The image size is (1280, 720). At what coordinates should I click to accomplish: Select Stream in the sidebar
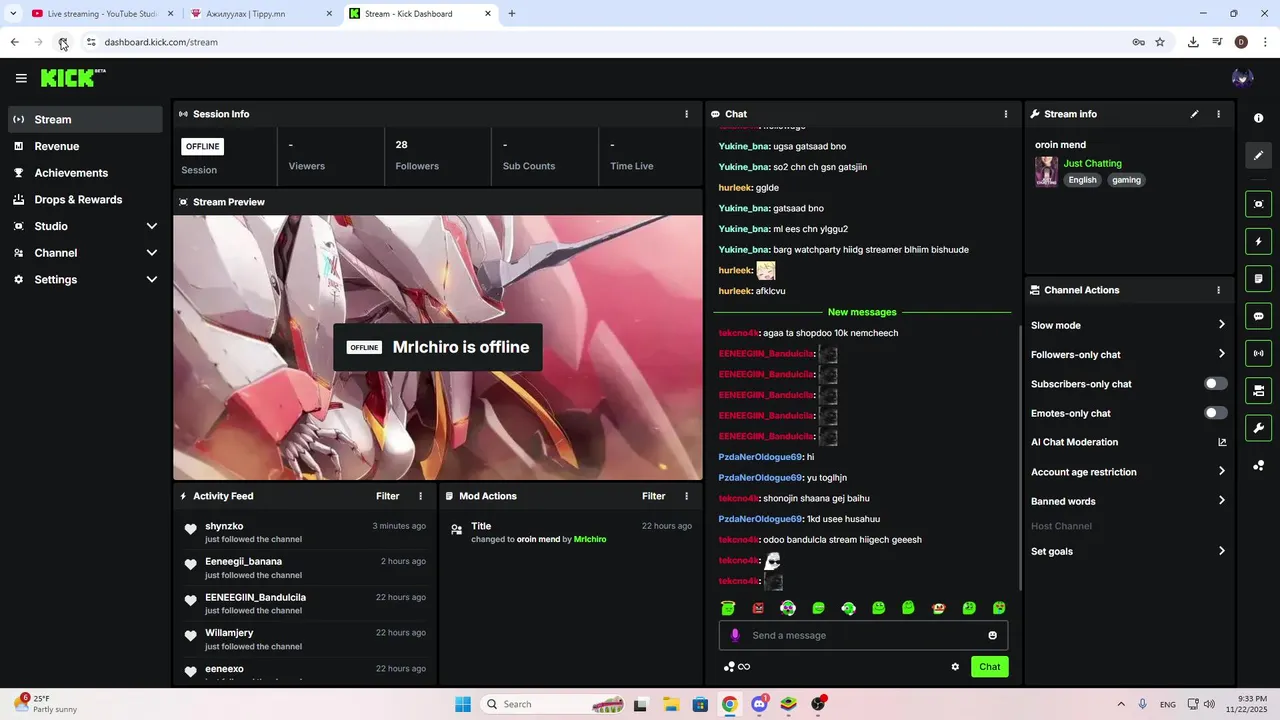tap(85, 119)
